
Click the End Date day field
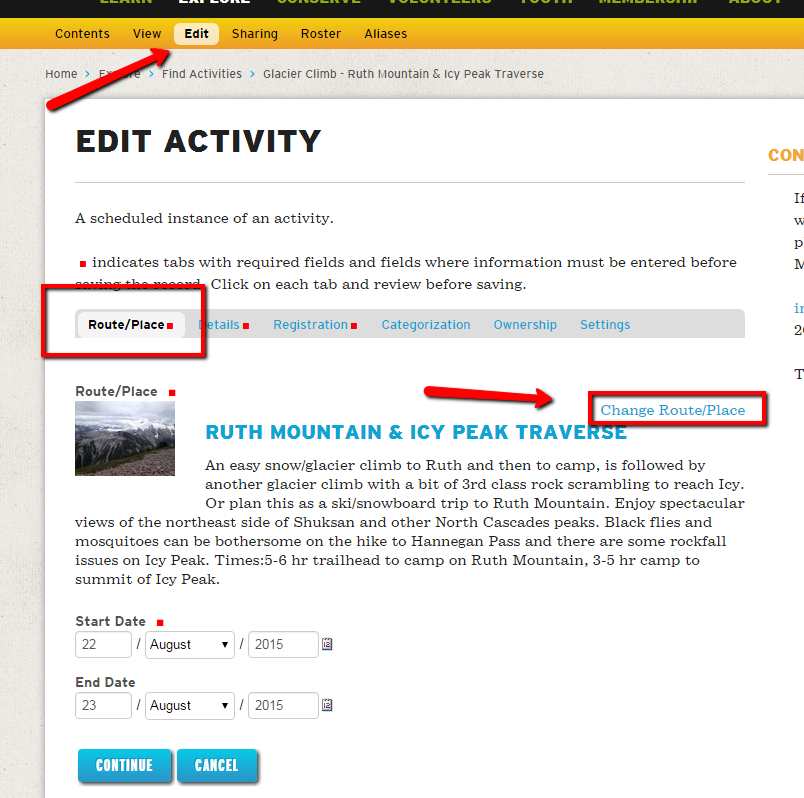(103, 706)
